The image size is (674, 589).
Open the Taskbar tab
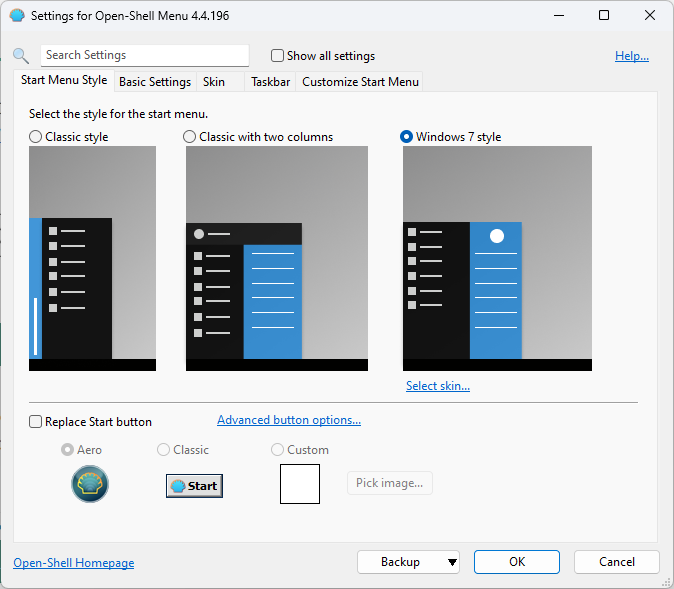click(270, 82)
